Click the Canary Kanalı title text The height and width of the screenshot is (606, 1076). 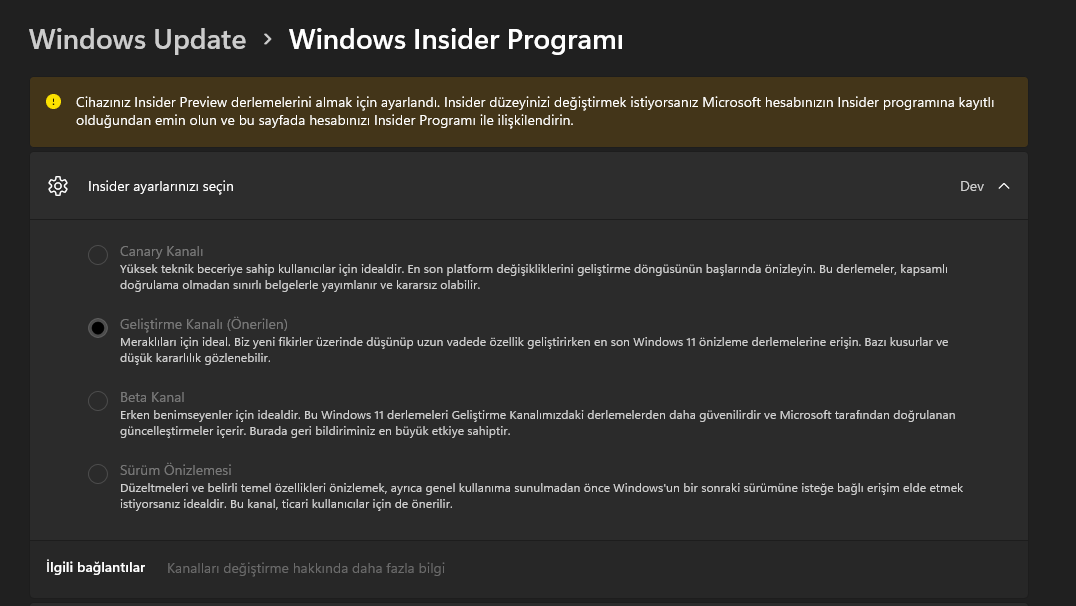[161, 251]
